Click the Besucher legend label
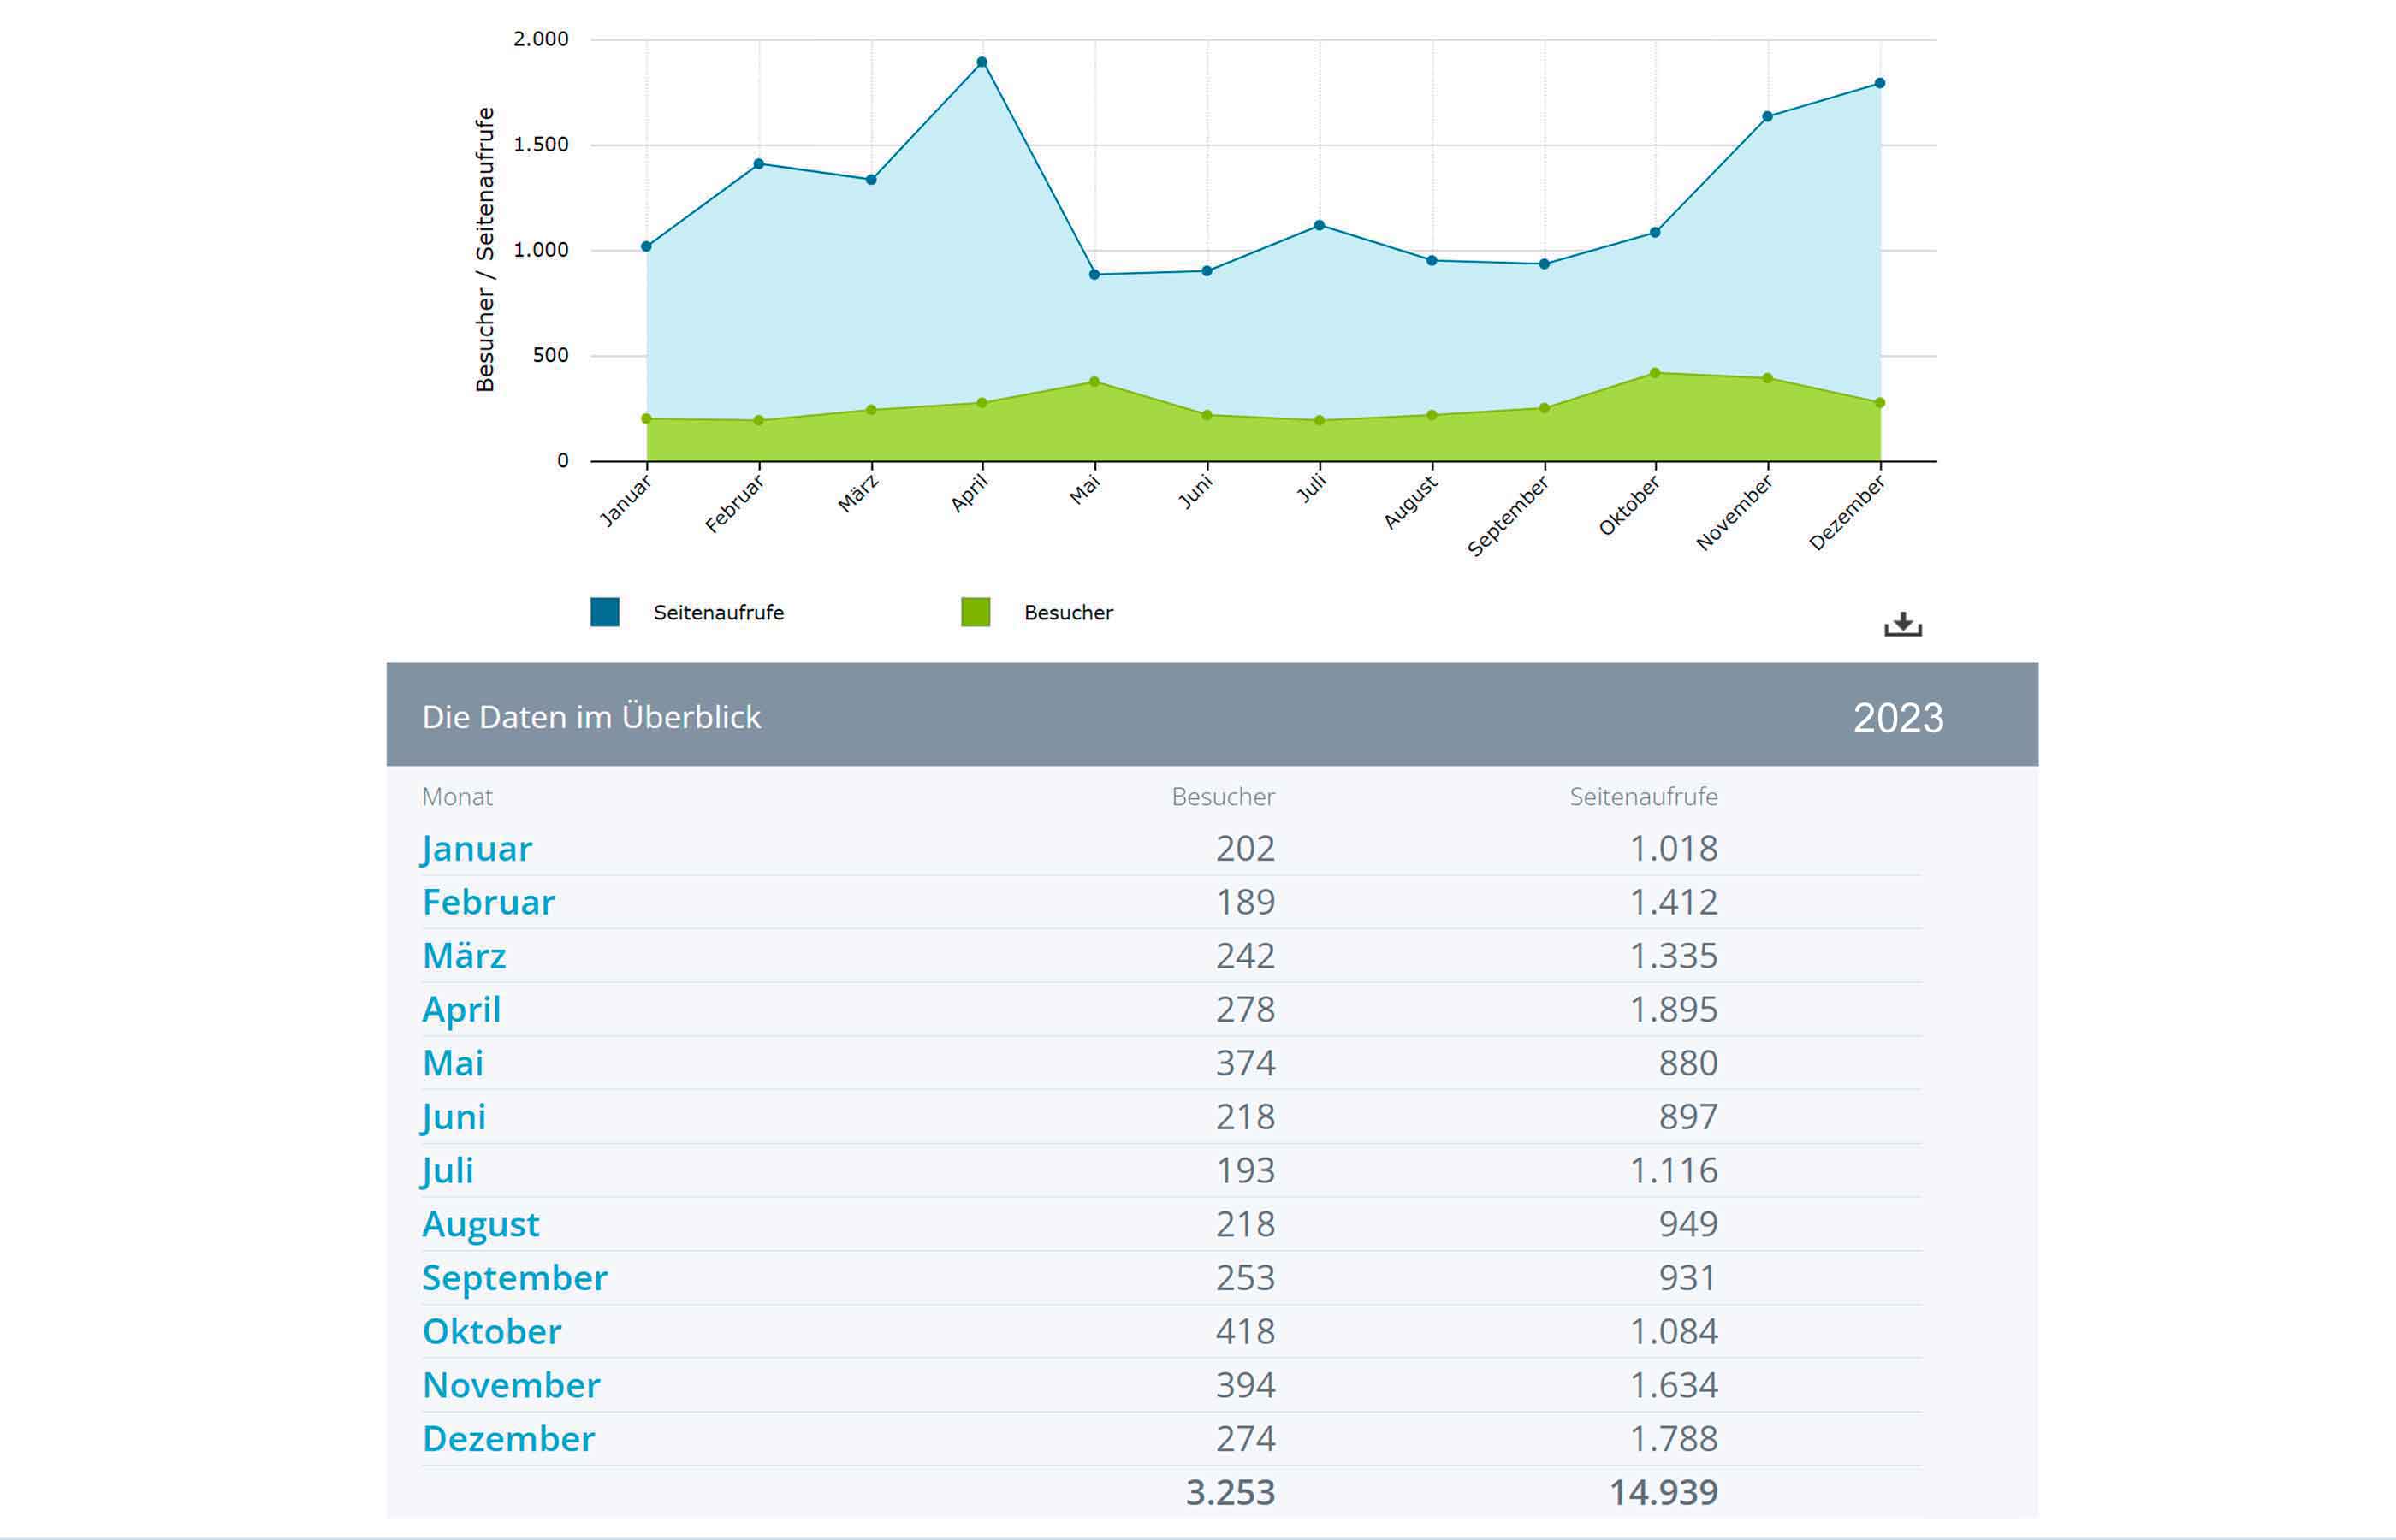This screenshot has width=2396, height=1540. pyautogui.click(x=1067, y=613)
